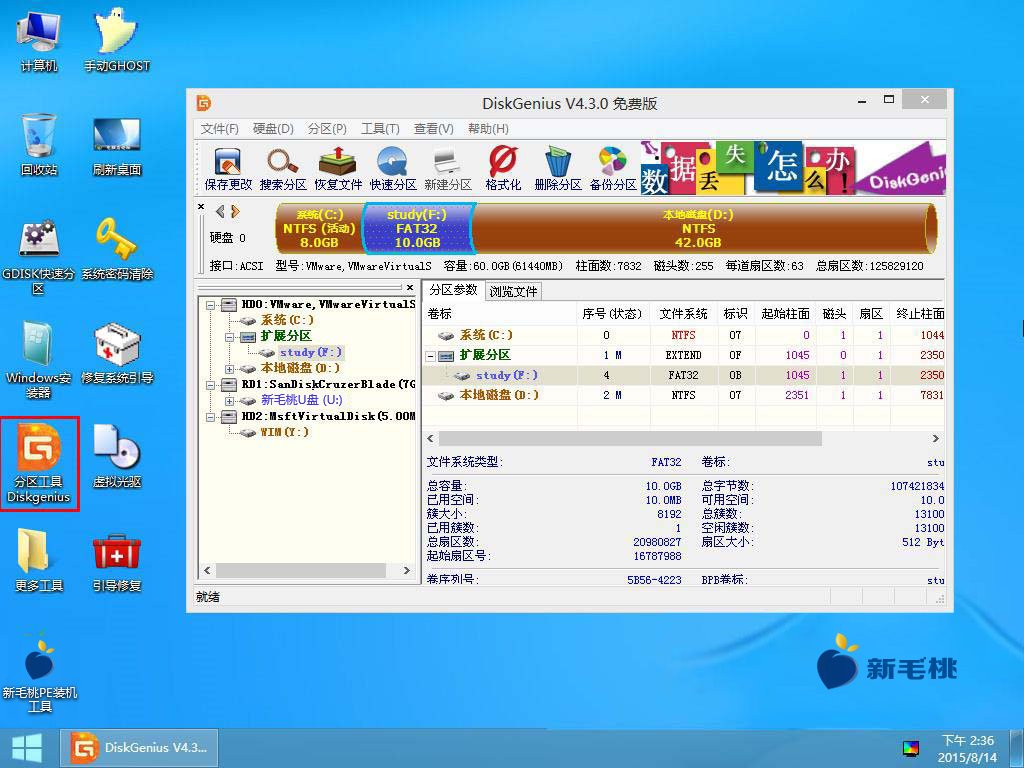Open the Recover Files (恢复文件) tool
The width and height of the screenshot is (1024, 768).
pos(338,168)
